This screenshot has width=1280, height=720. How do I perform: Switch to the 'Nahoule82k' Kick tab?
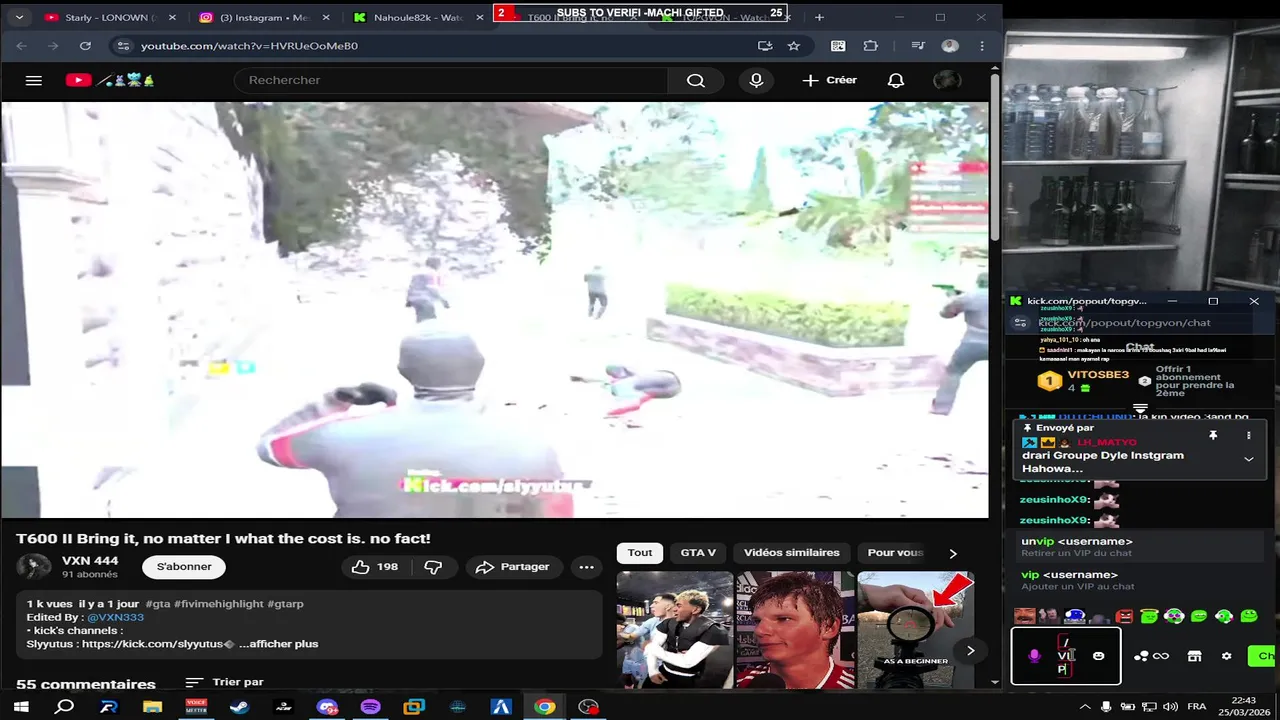coord(418,17)
